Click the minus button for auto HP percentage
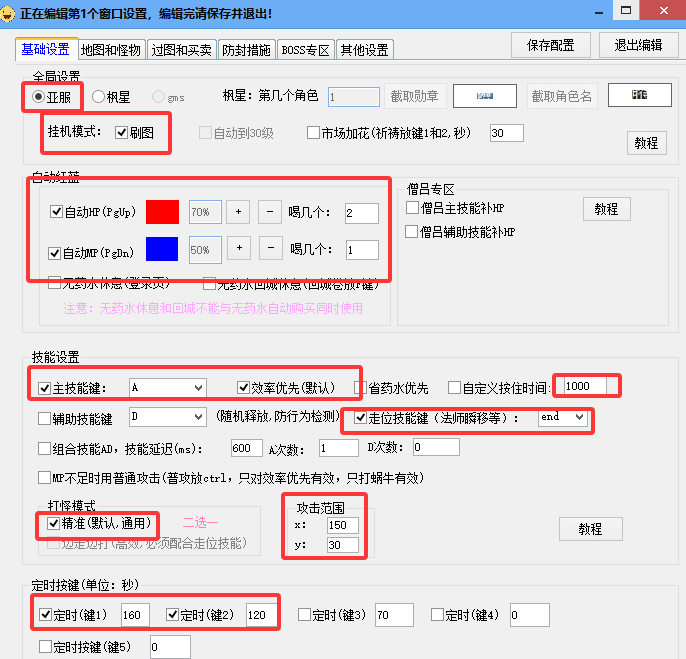The height and width of the screenshot is (659, 686). [x=270, y=212]
